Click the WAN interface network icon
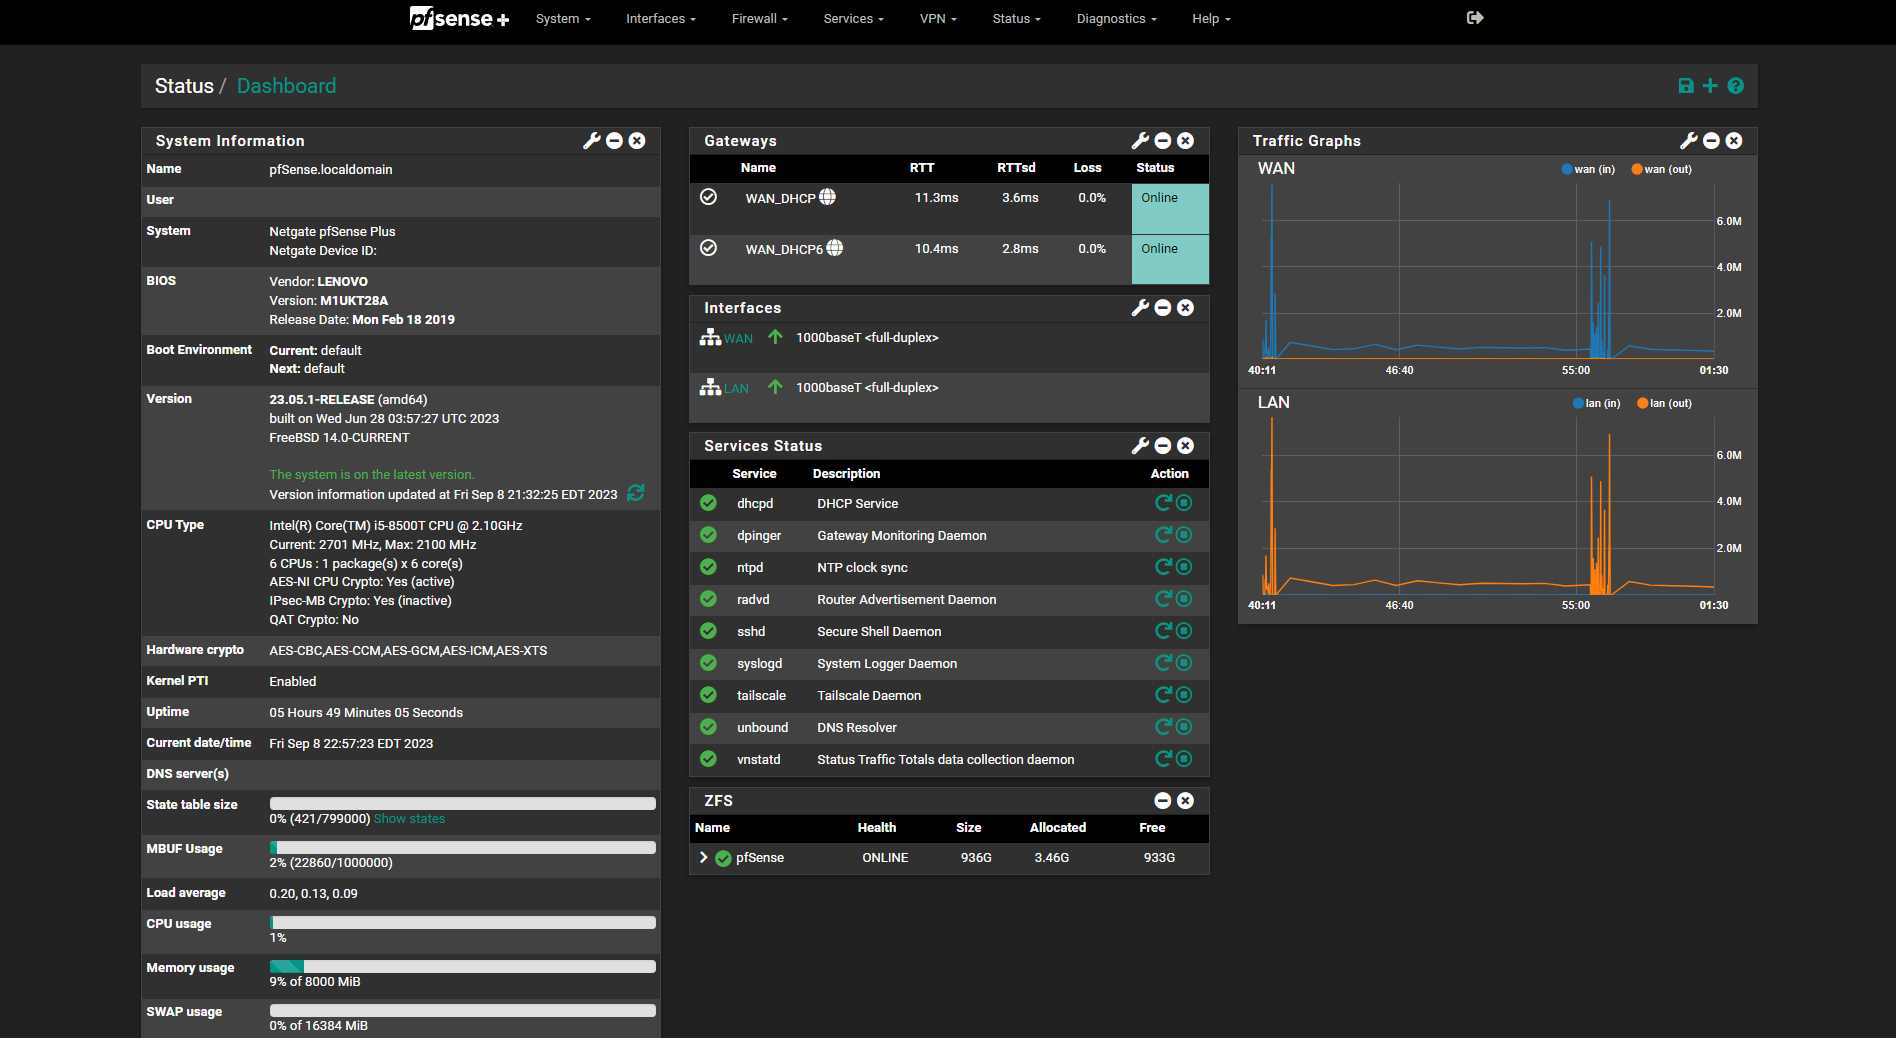 click(710, 337)
